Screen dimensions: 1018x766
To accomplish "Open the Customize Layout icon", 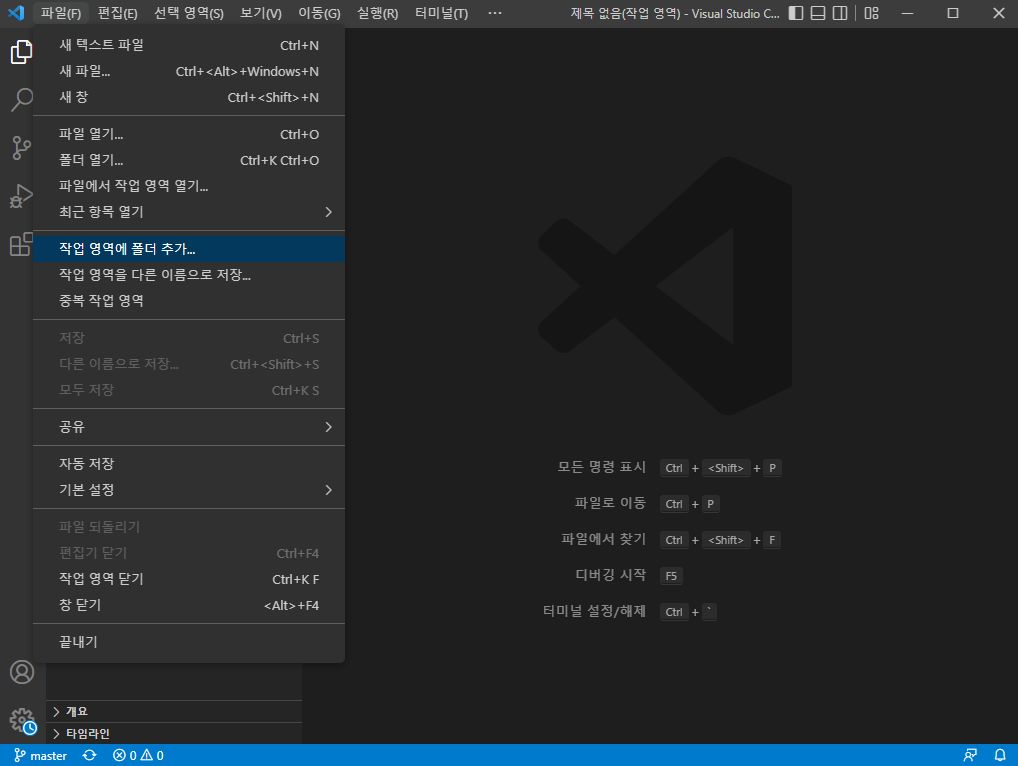I will [871, 13].
